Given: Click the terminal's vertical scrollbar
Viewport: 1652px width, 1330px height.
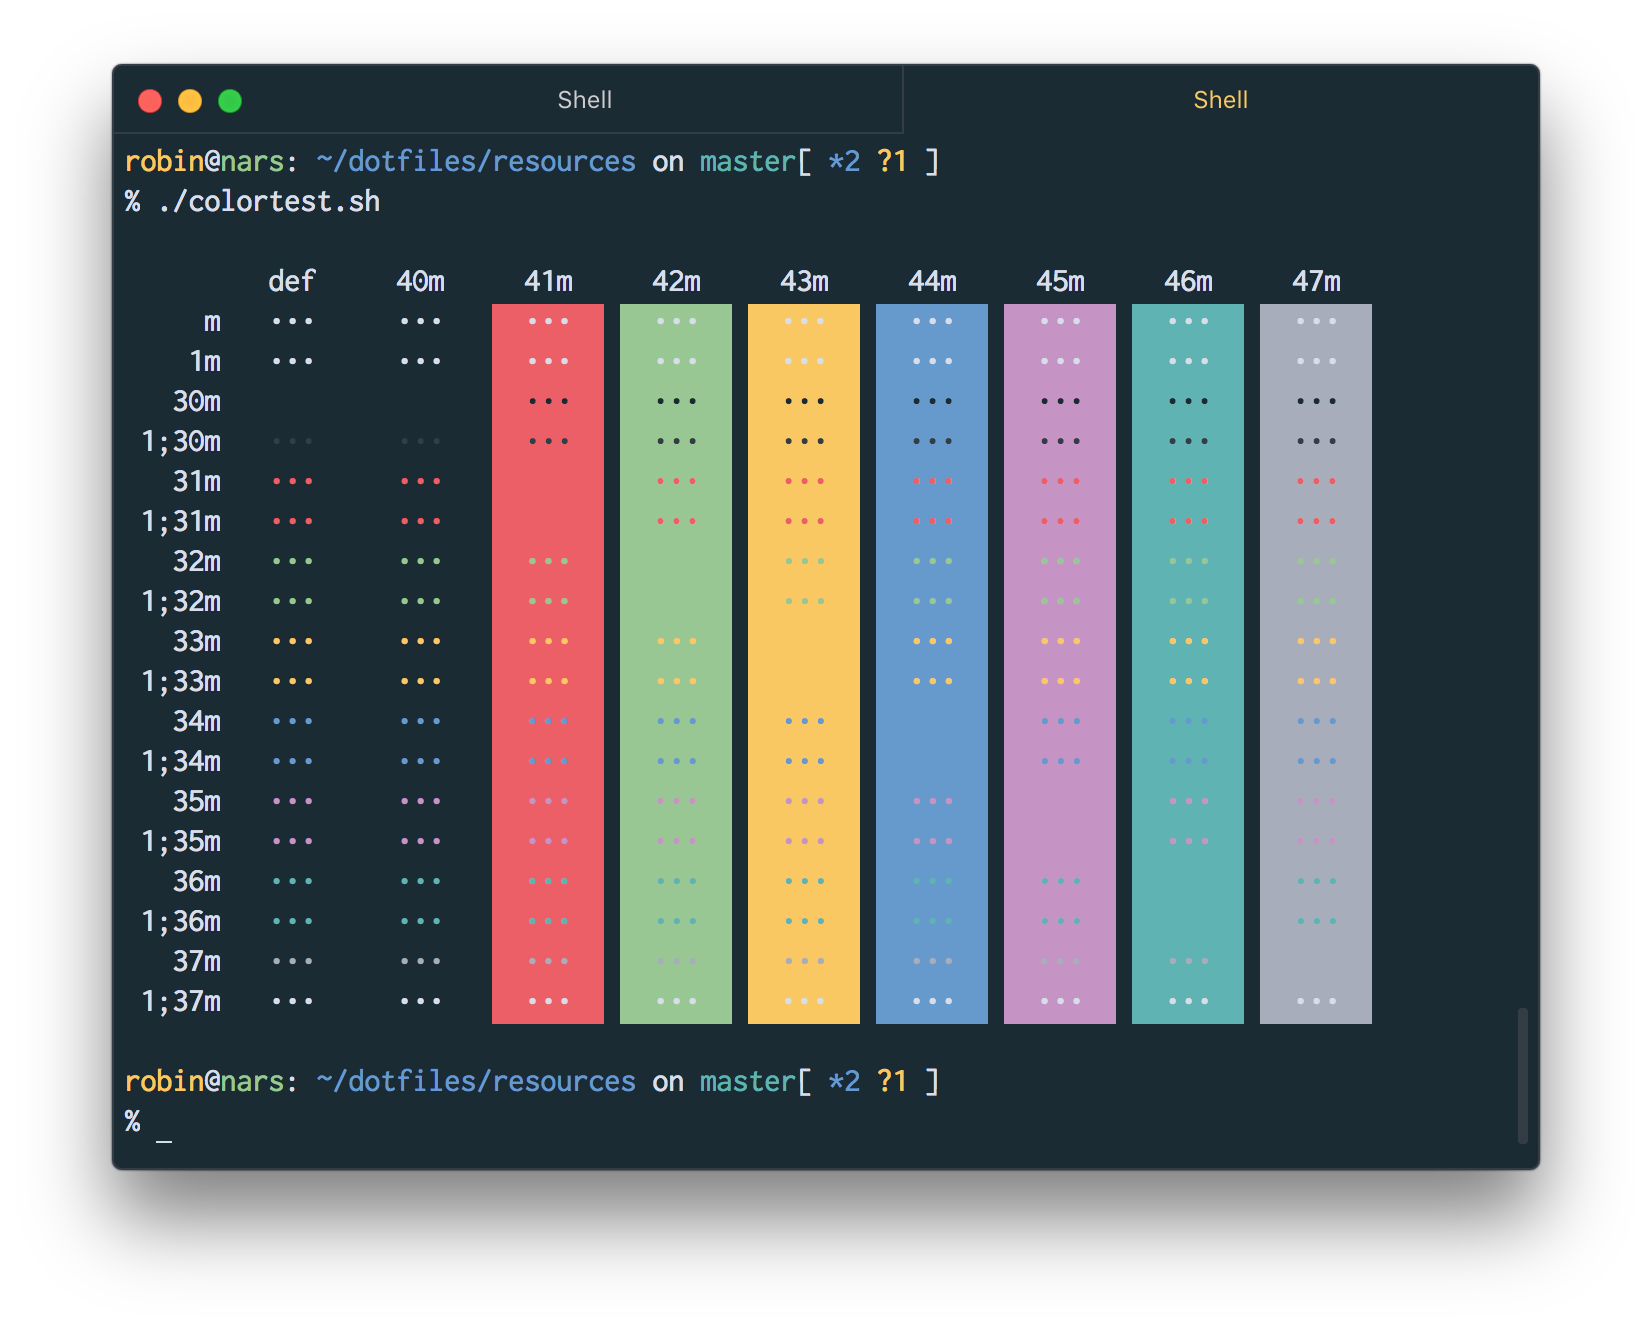Looking at the screenshot, I should 1522,1075.
